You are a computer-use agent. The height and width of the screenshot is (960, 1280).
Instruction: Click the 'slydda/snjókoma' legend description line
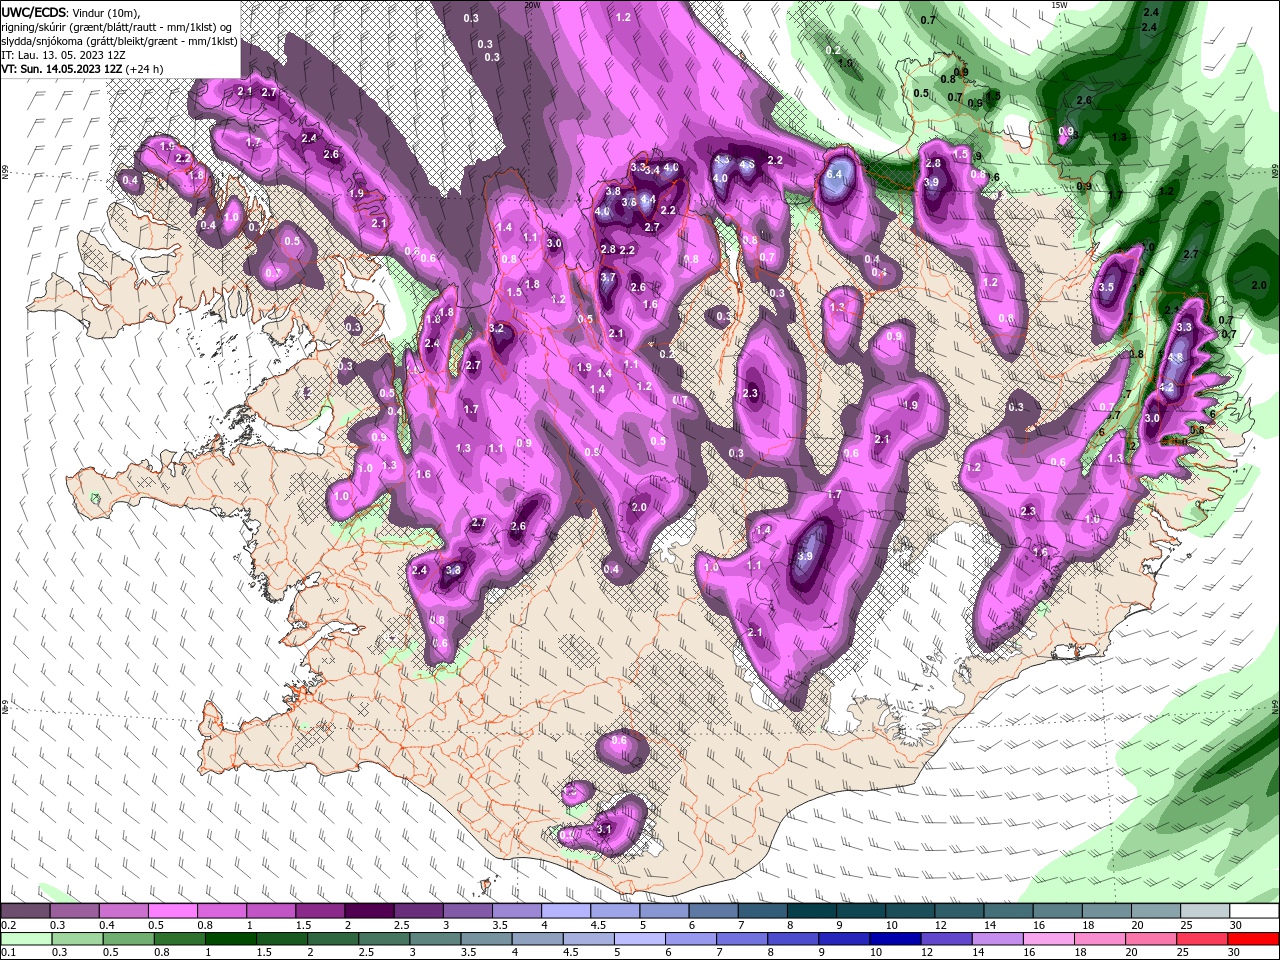(120, 41)
